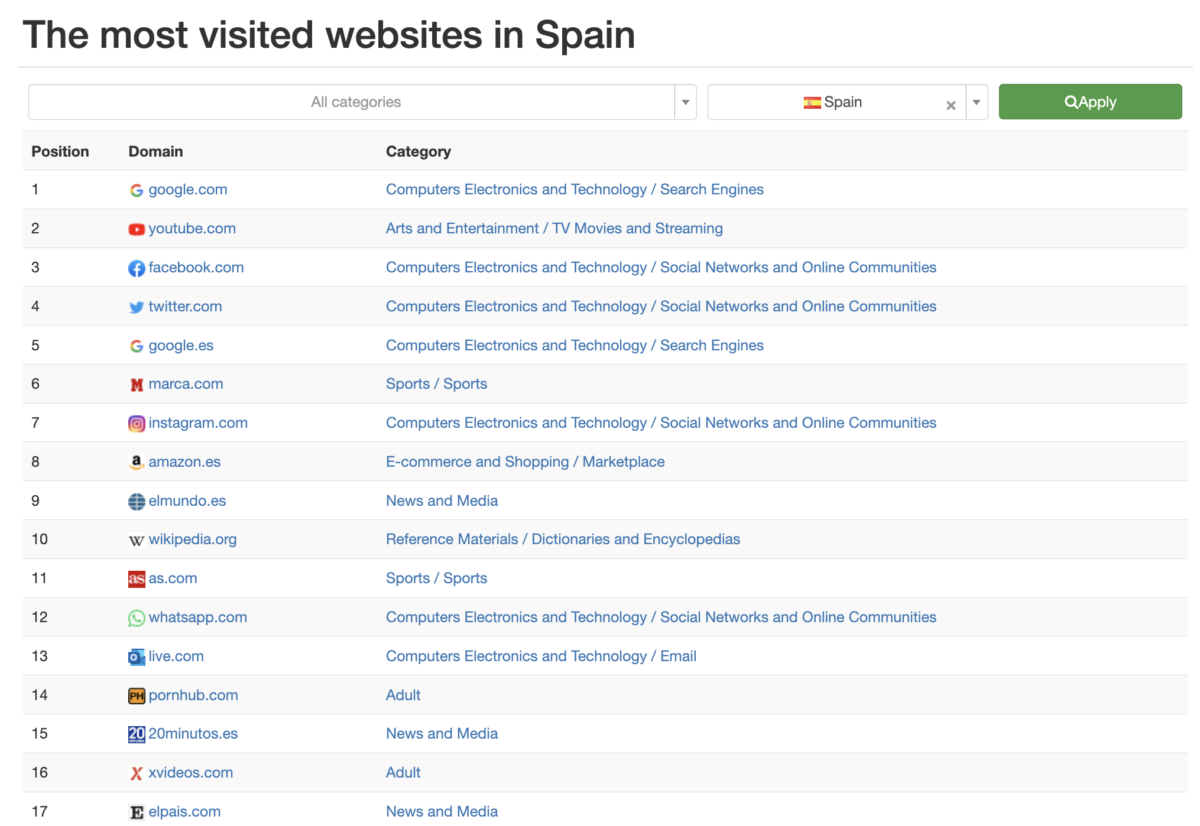Open elmundo.es's News and Media category

(x=442, y=501)
